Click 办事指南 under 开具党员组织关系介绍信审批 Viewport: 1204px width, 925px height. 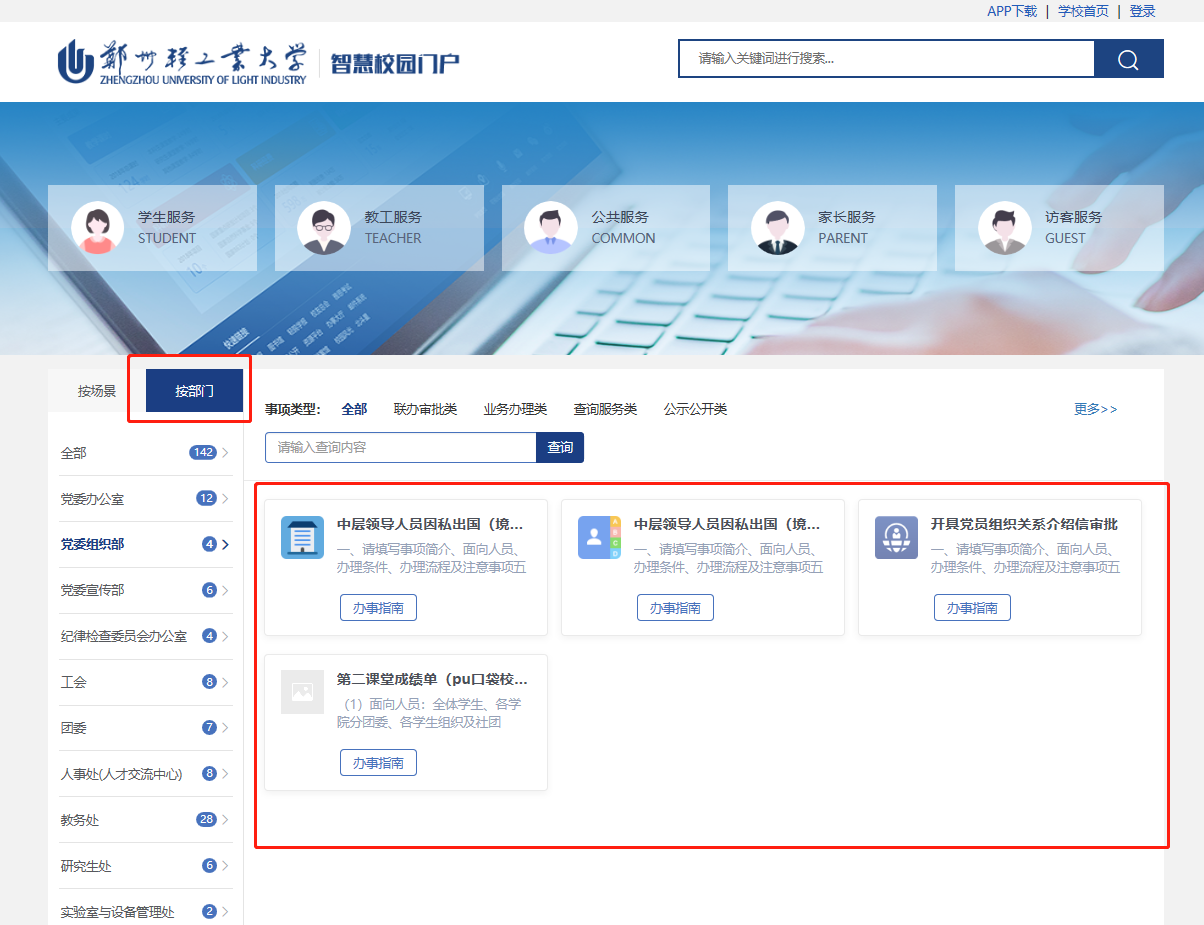[972, 608]
